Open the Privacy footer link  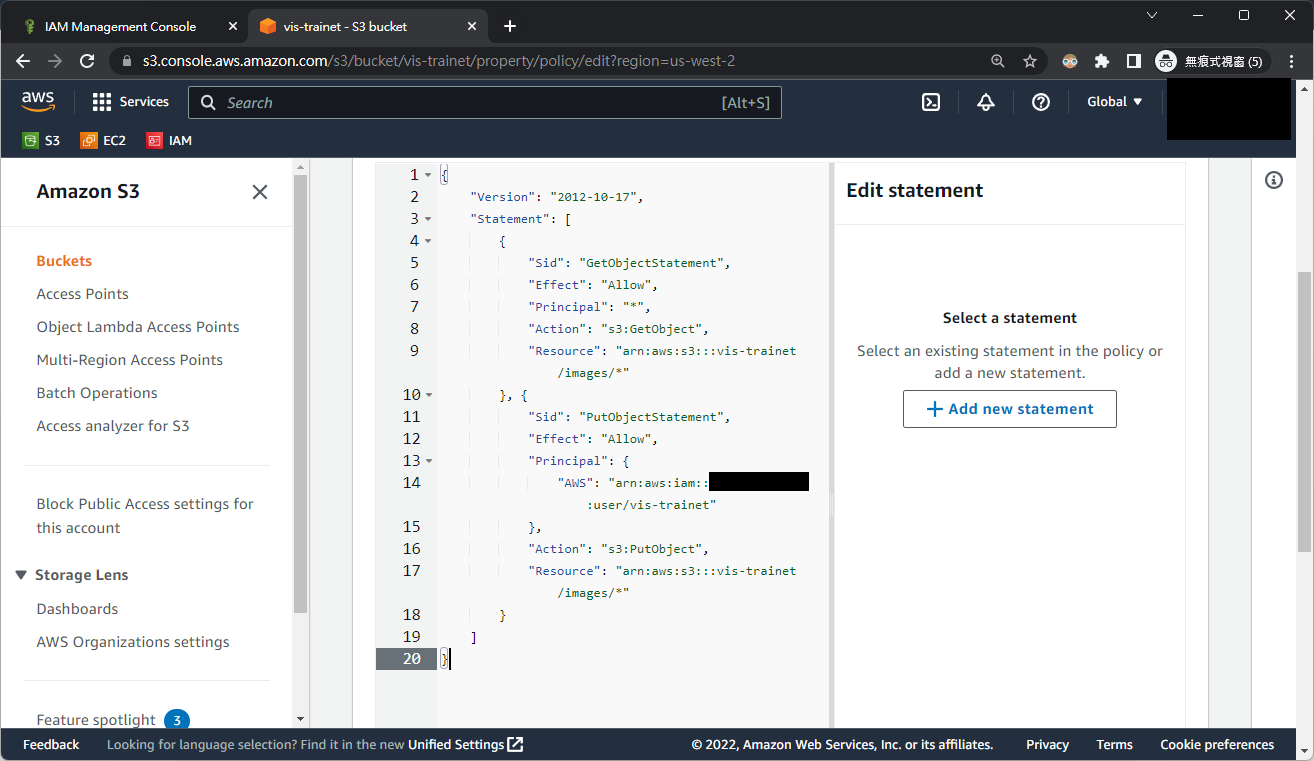tap(1047, 745)
